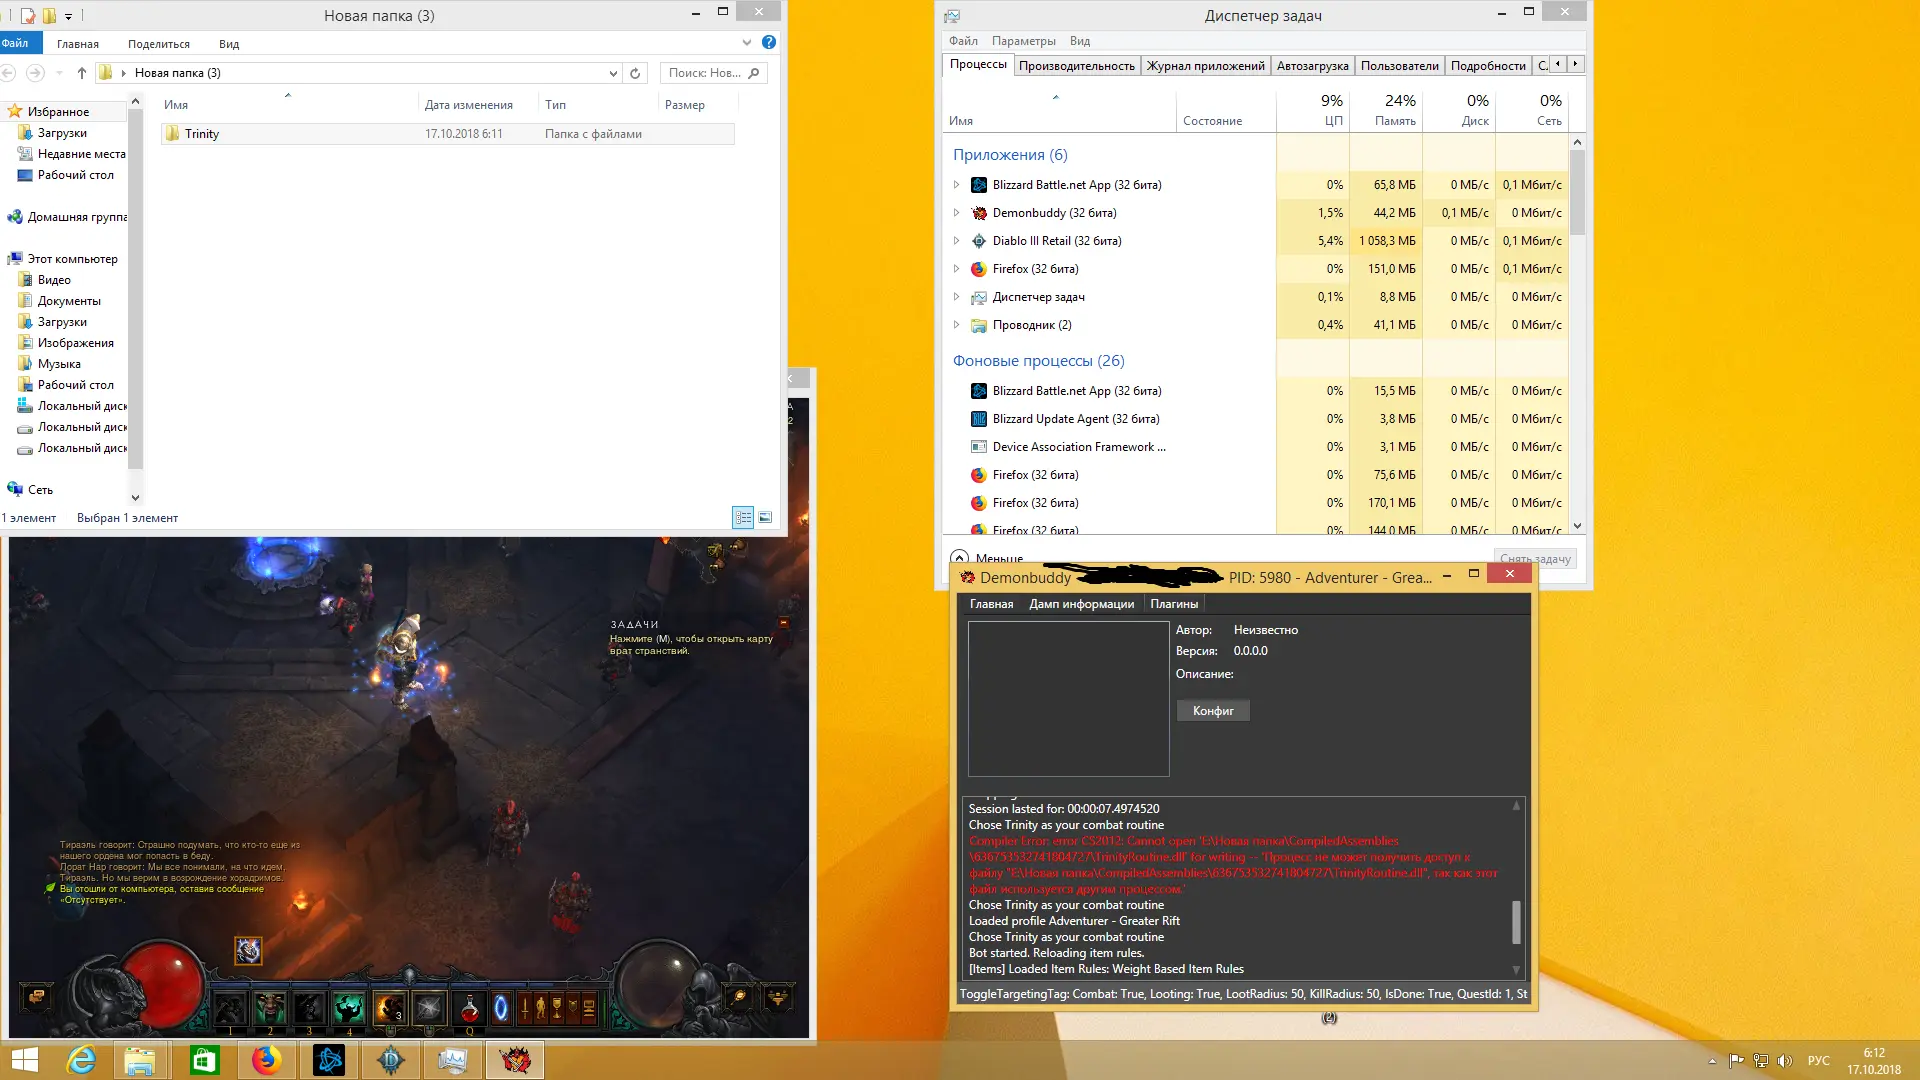Screen dimensions: 1920x1080
Task: Click the Diablo III taskbar icon
Action: point(391,1060)
